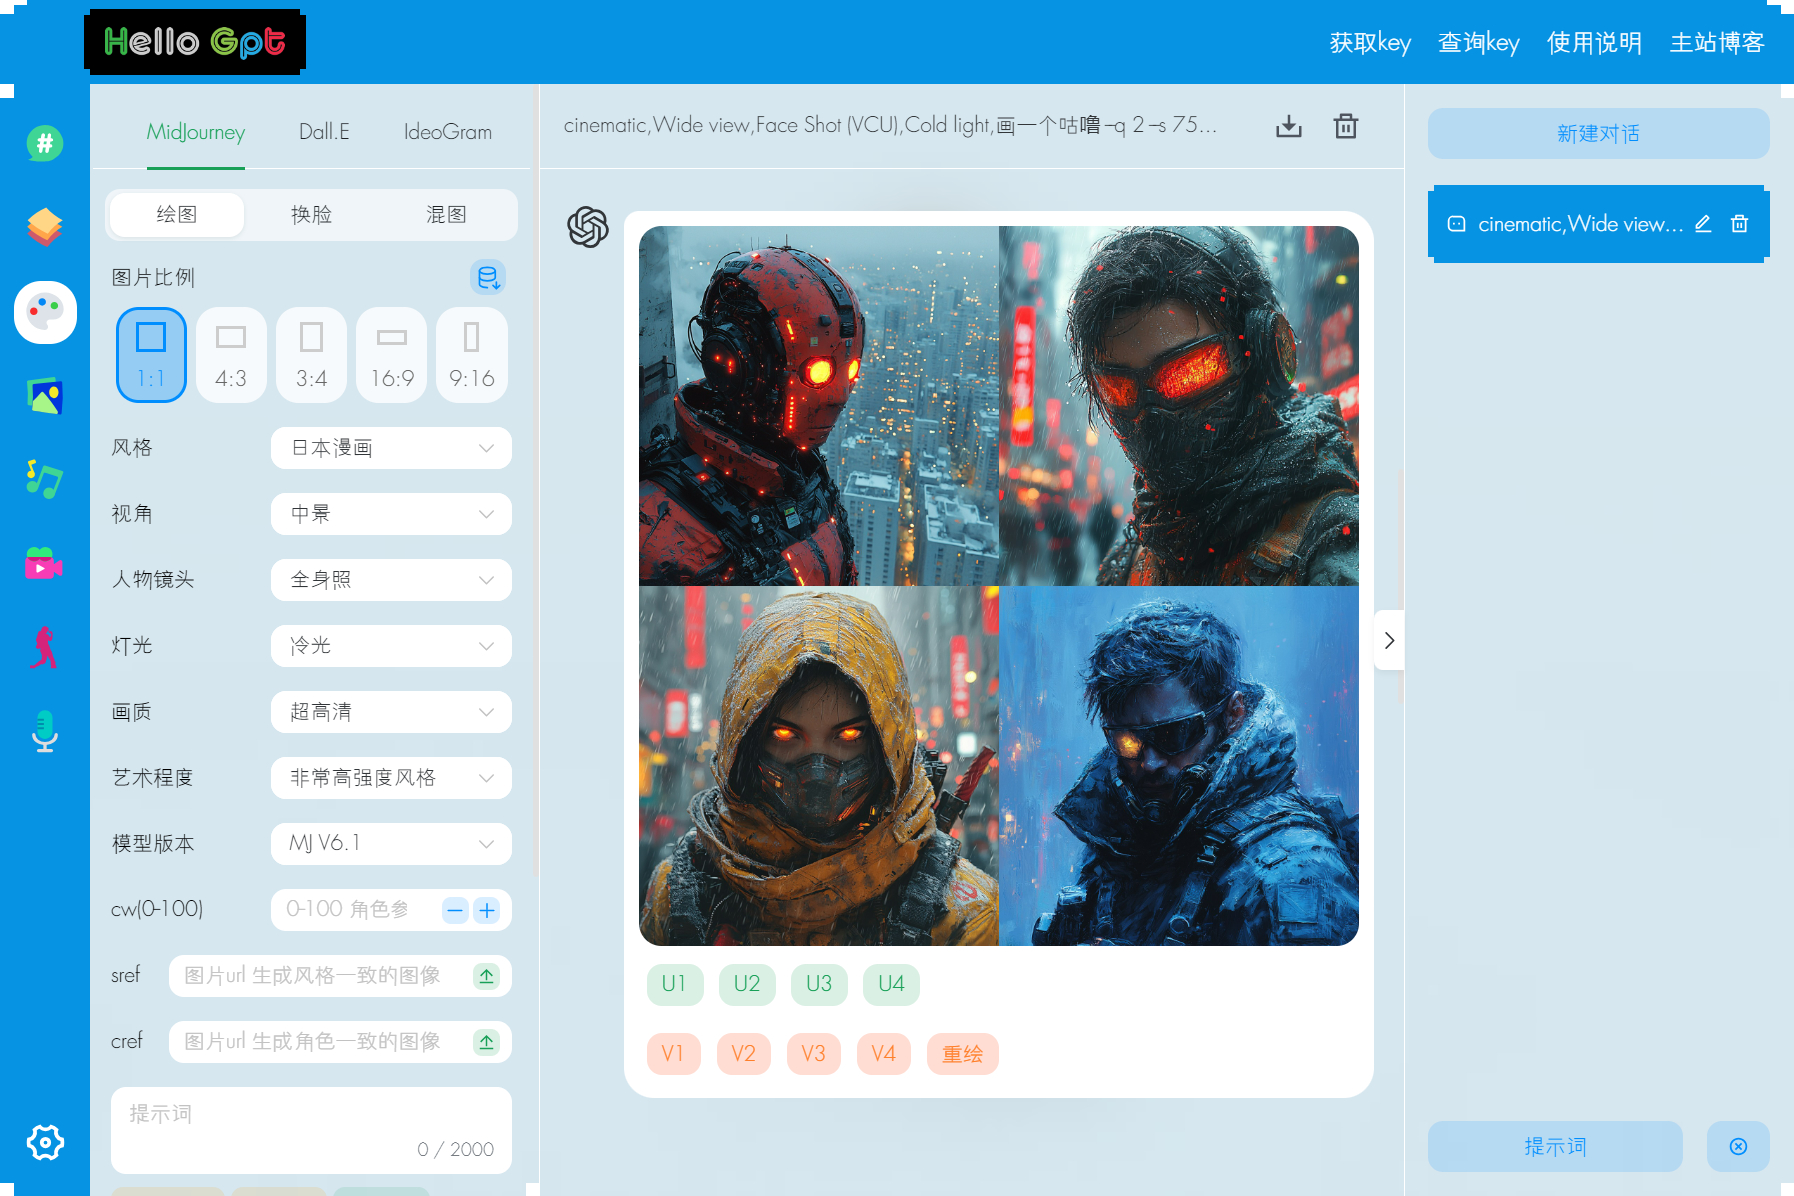Open the music note sidebar icon
The image size is (1794, 1196).
44,479
